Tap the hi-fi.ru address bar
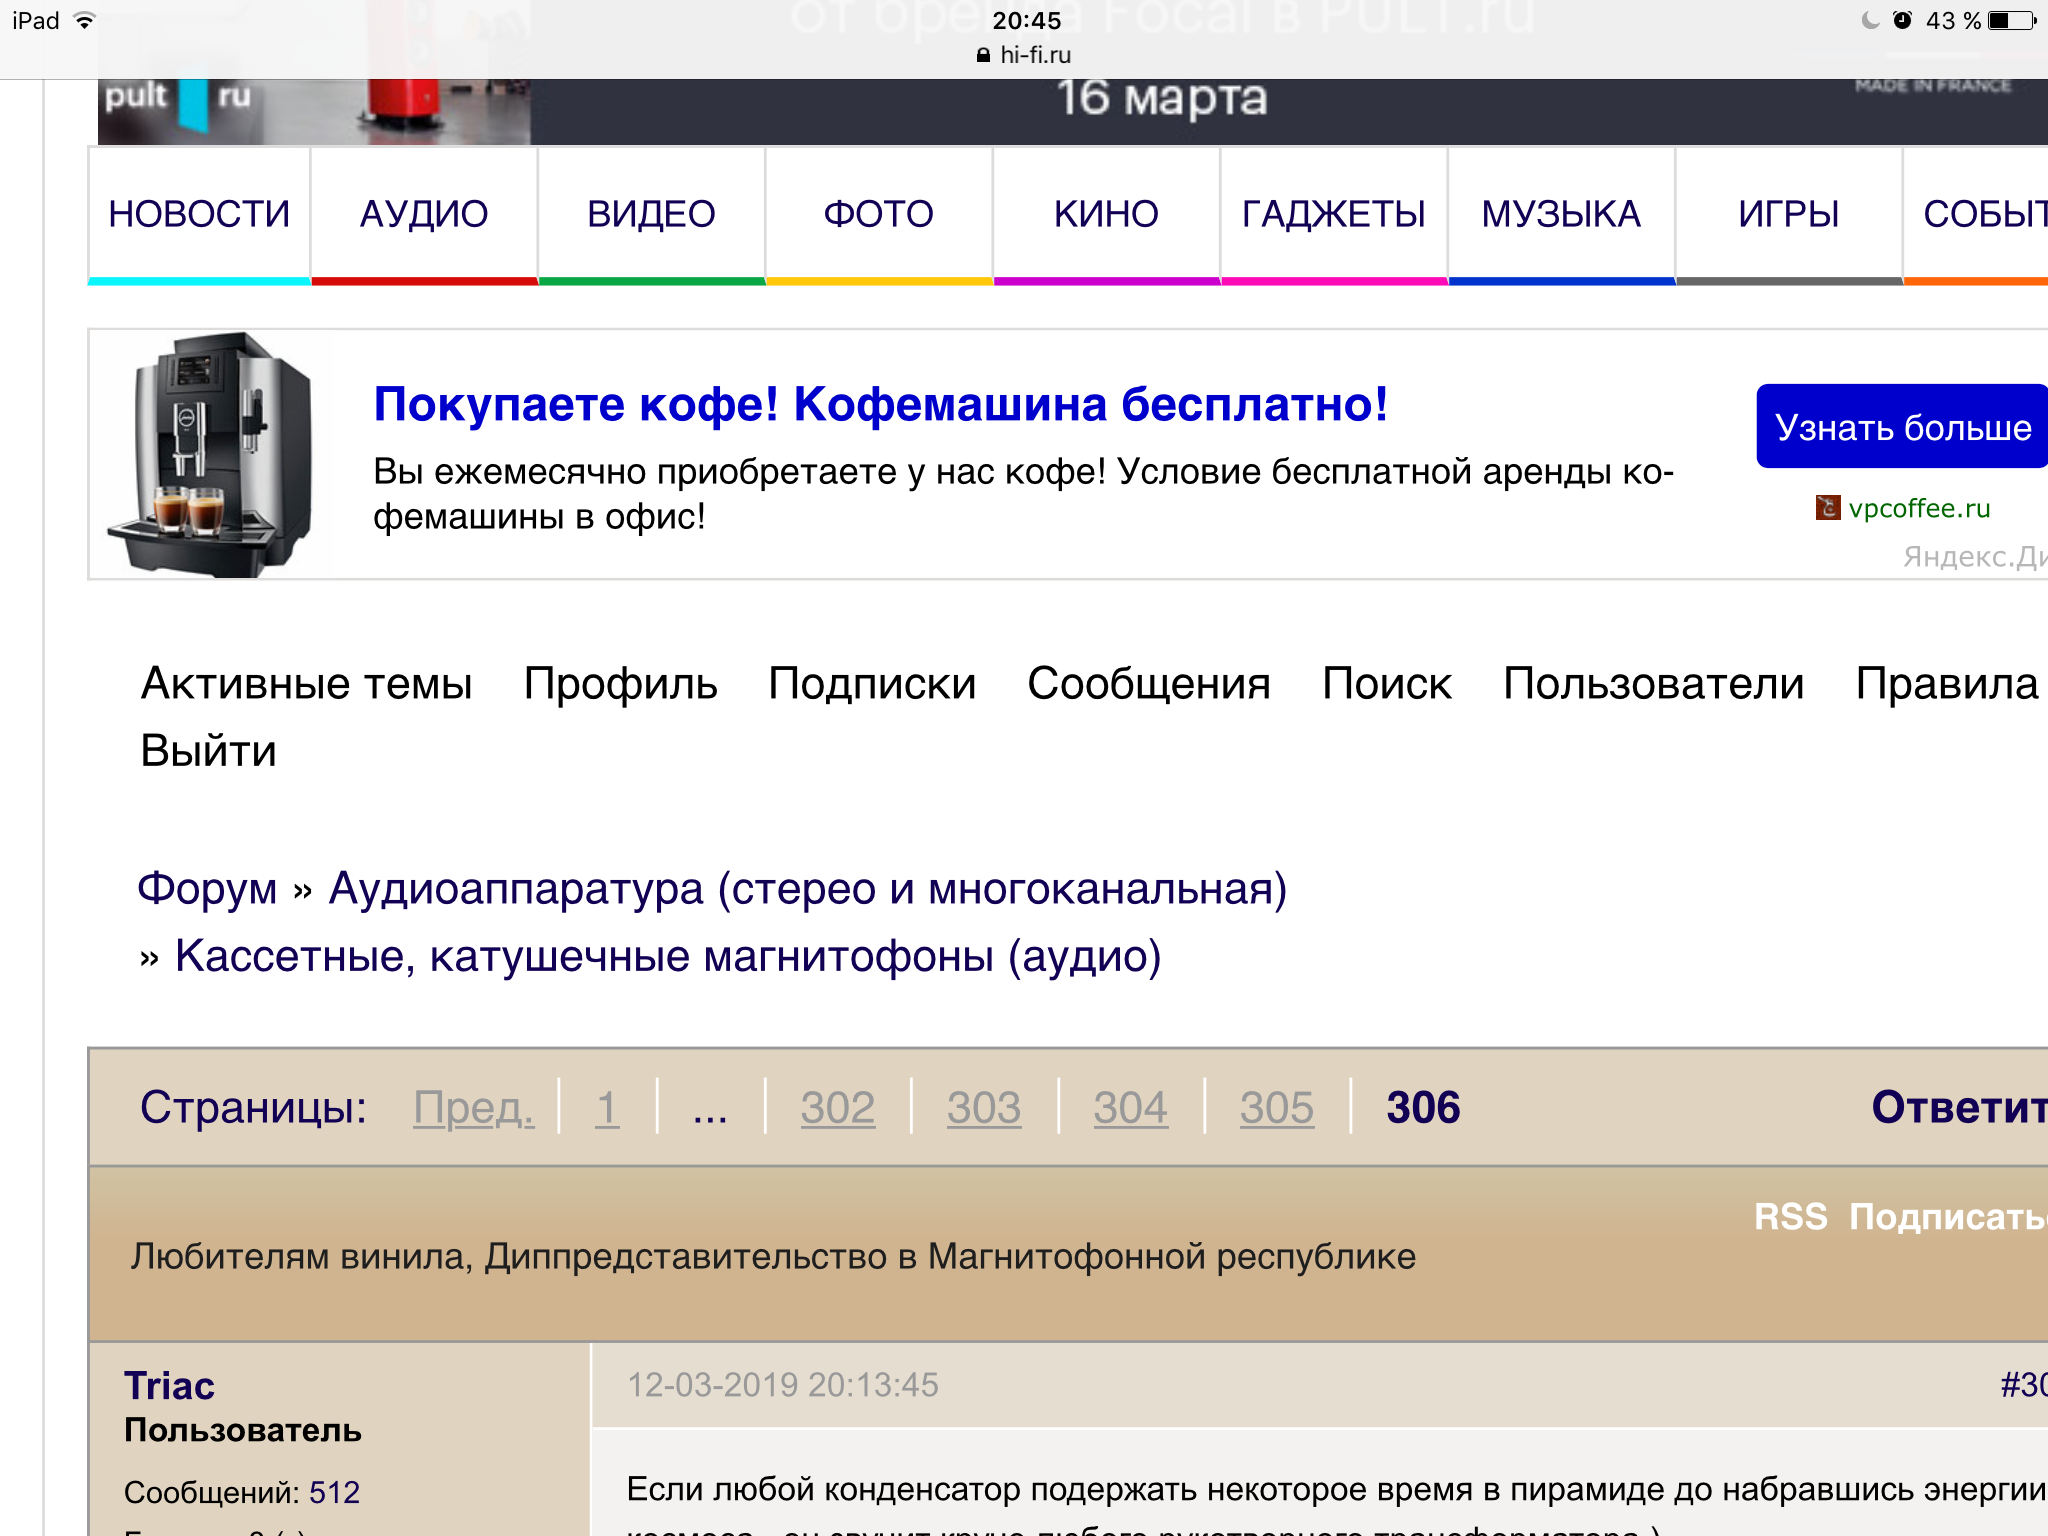The height and width of the screenshot is (1536, 2048). click(x=1034, y=55)
